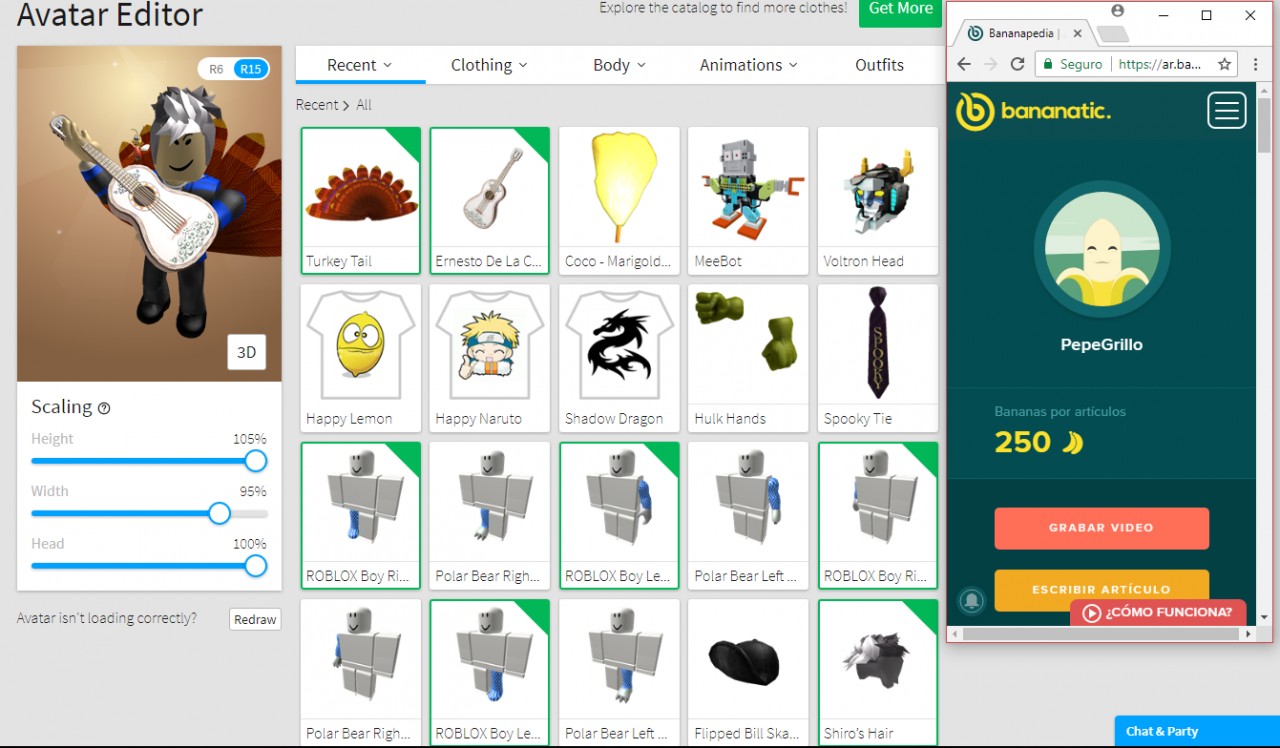Toggle the 3D avatar view button
This screenshot has height=748, width=1280.
pyautogui.click(x=246, y=352)
